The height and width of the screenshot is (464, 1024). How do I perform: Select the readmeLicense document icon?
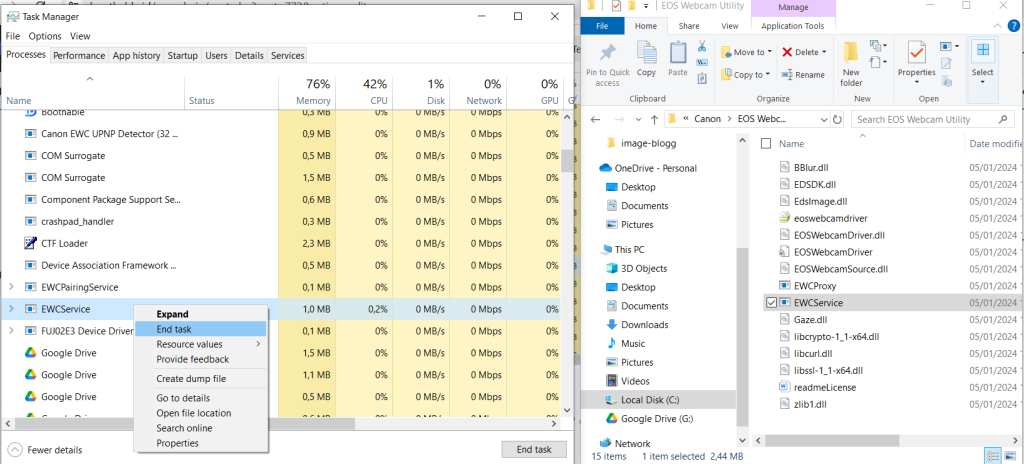pos(785,387)
